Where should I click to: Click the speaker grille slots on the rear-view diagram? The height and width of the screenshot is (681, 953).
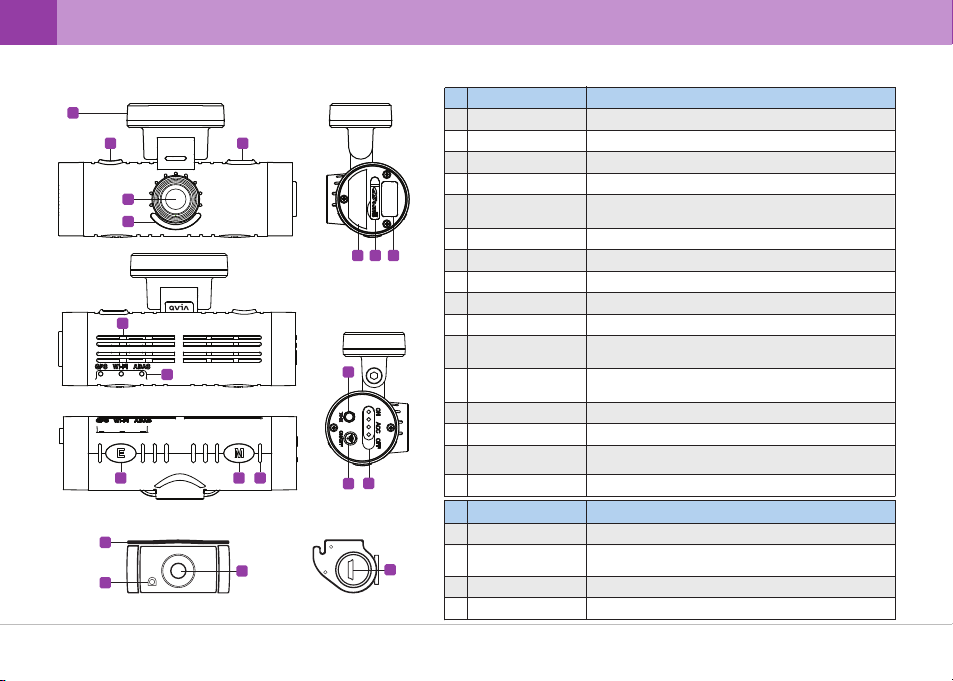(179, 348)
